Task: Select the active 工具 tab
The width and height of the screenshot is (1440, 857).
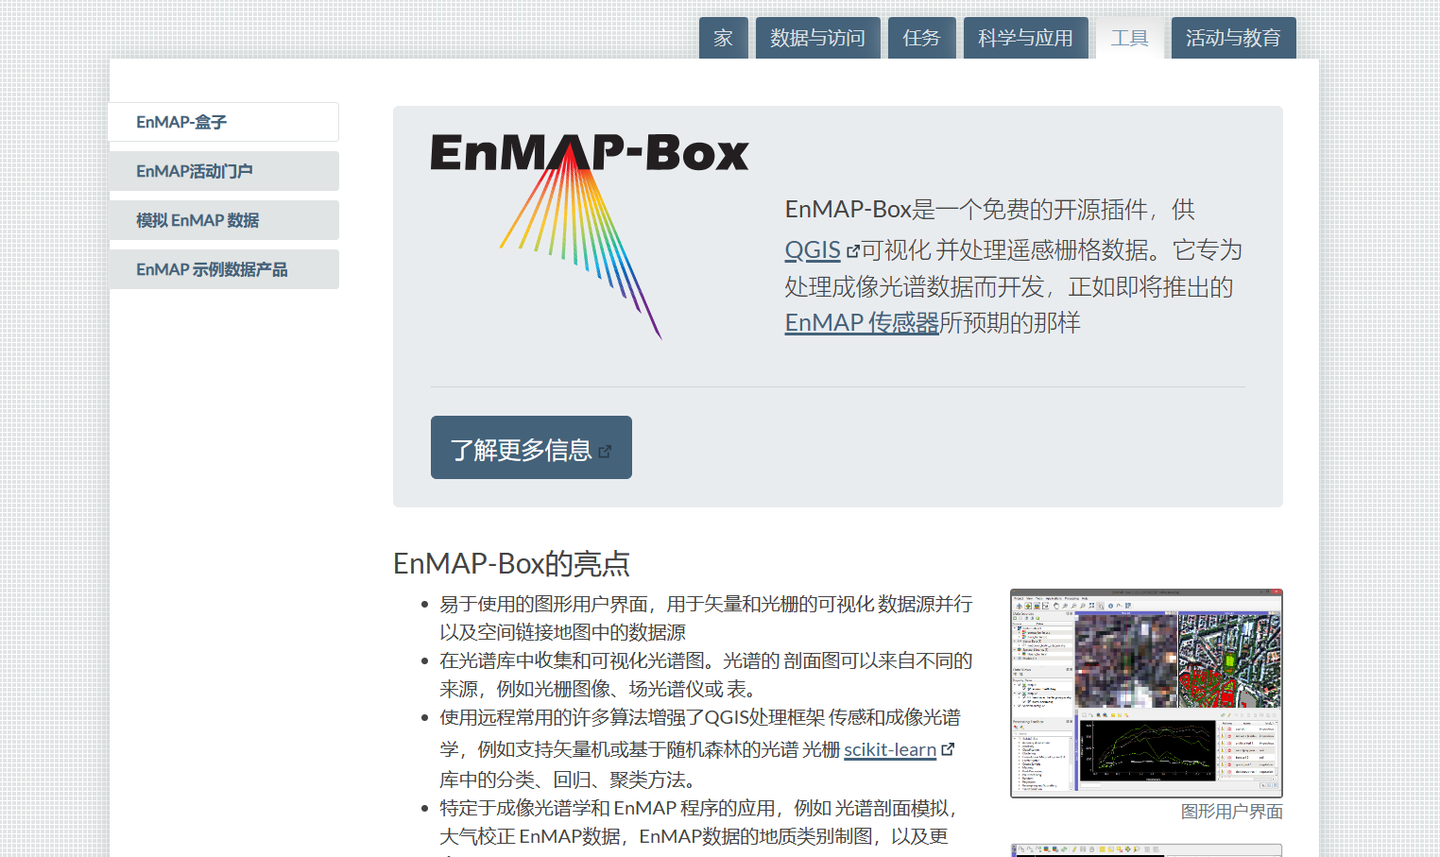Action: 1130,37
